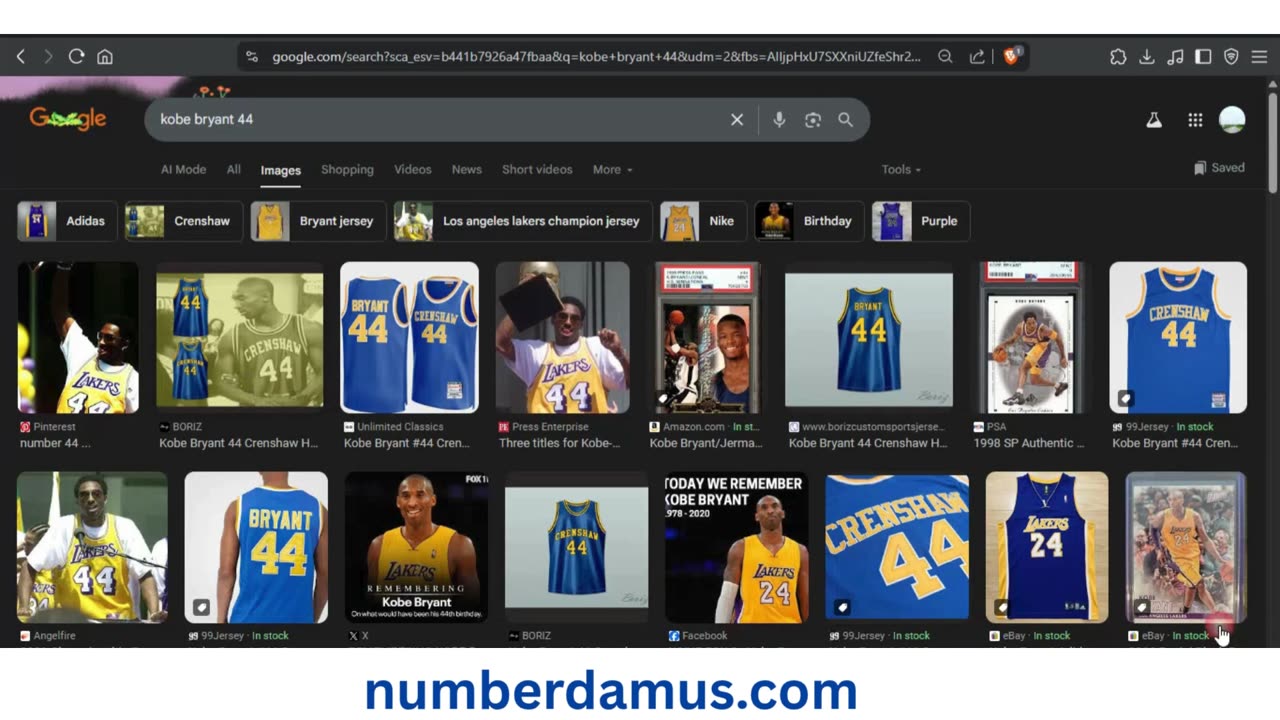Switch to Videos tab
The image size is (1280, 720).
[x=413, y=170]
